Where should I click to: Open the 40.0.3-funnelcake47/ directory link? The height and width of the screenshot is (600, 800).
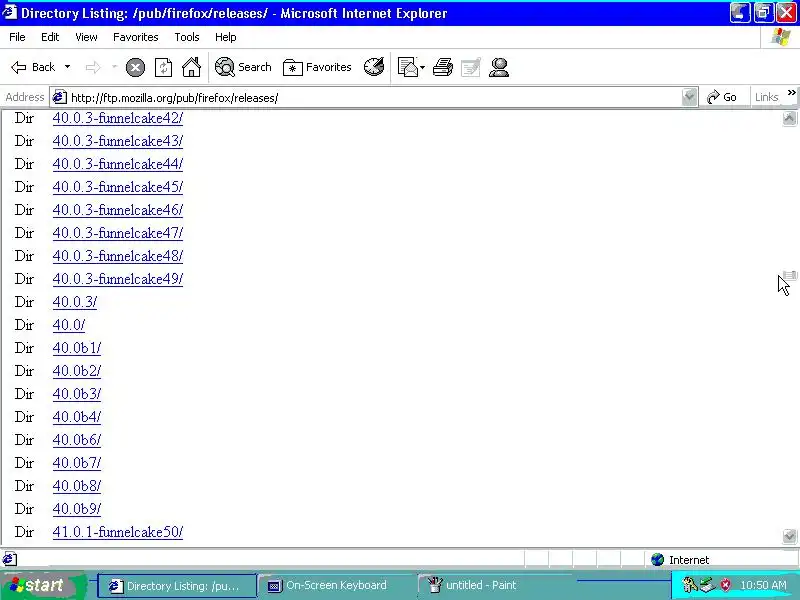(117, 233)
